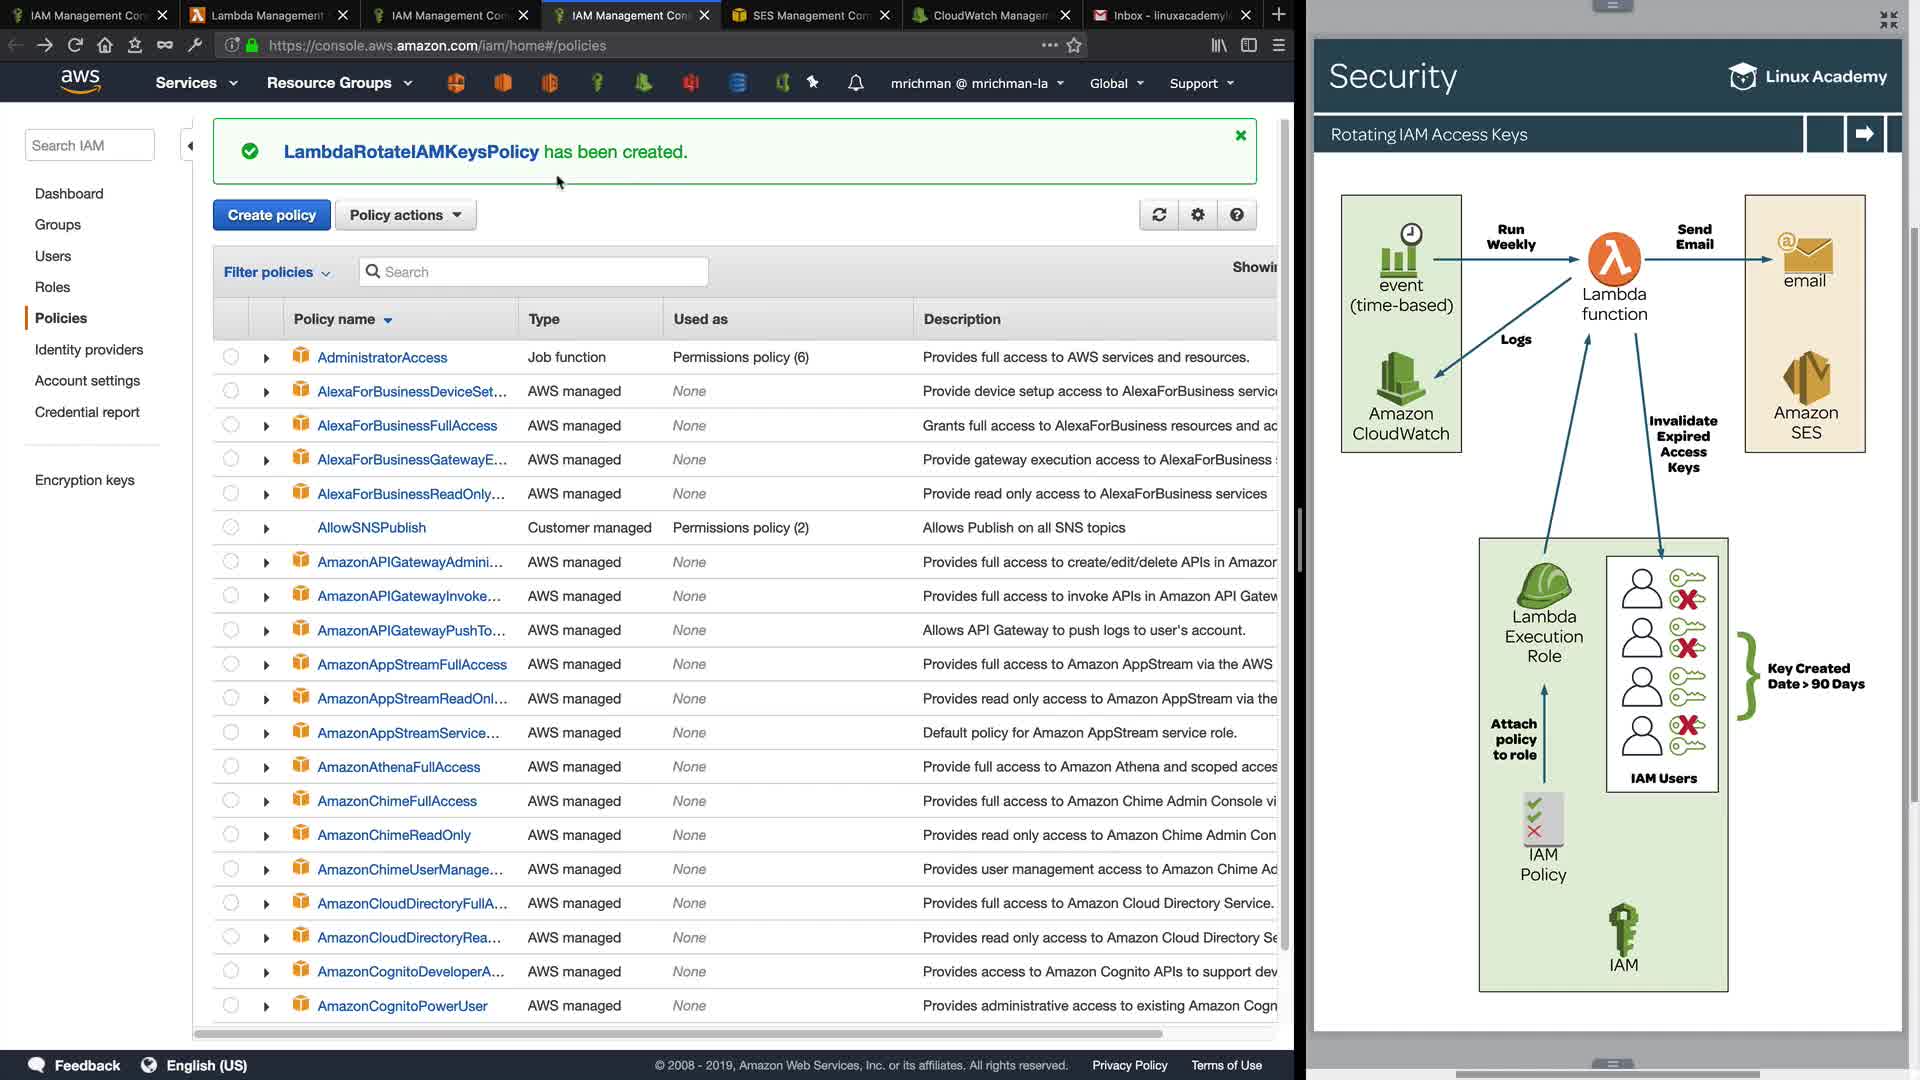The image size is (1920, 1080).
Task: Switch to the SES Management Console tab
Action: coord(810,15)
